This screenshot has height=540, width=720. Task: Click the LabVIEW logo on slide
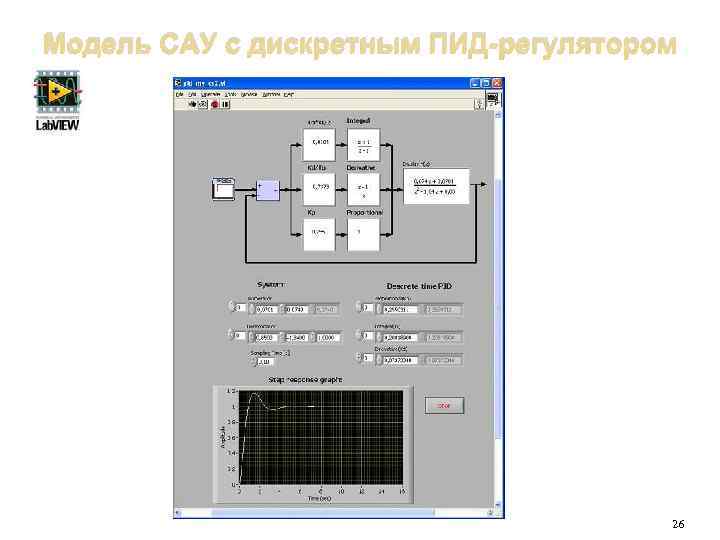pyautogui.click(x=57, y=100)
